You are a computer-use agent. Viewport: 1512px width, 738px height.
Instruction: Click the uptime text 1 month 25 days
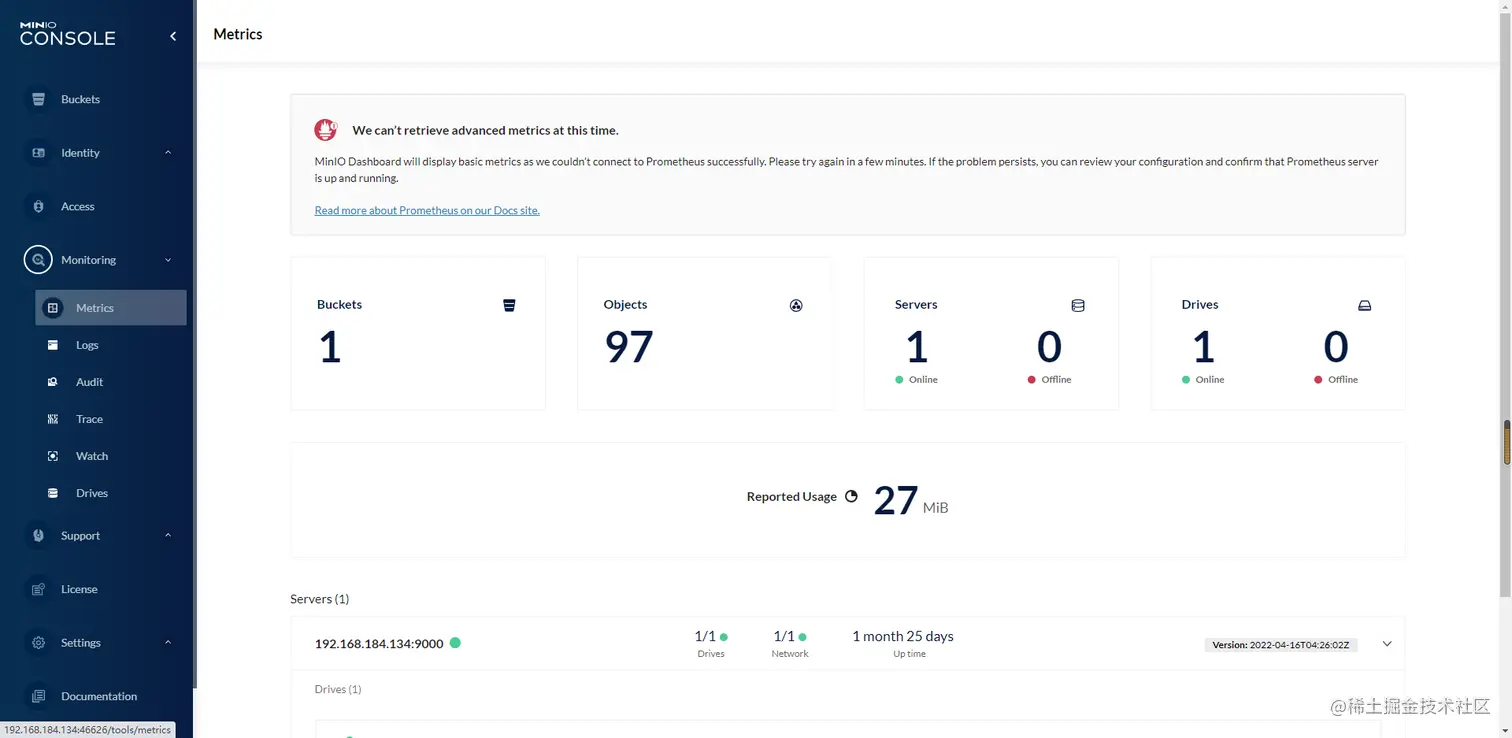[x=903, y=636]
